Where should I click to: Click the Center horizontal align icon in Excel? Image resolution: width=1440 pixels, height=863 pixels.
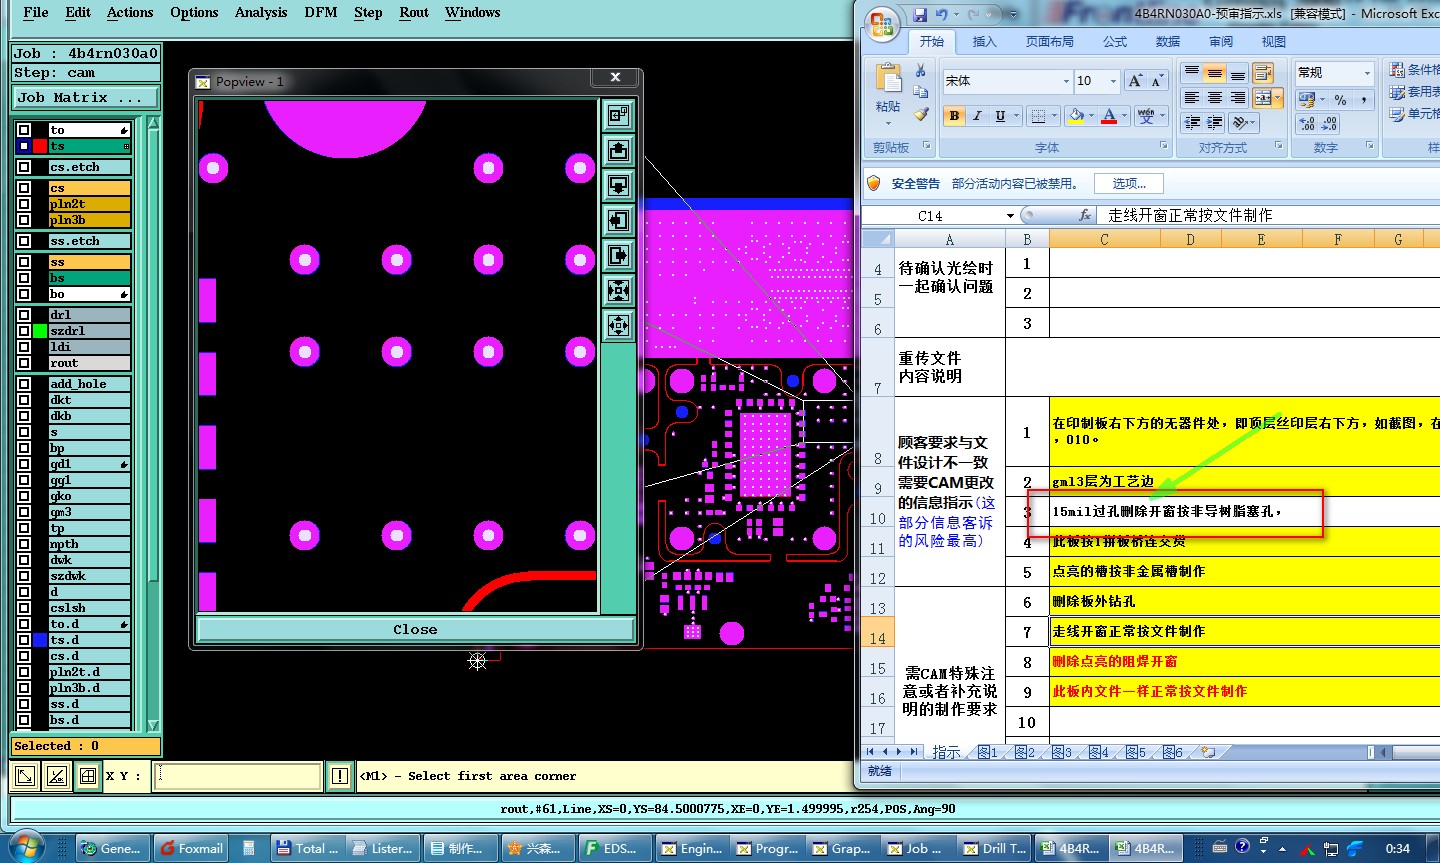point(1215,97)
